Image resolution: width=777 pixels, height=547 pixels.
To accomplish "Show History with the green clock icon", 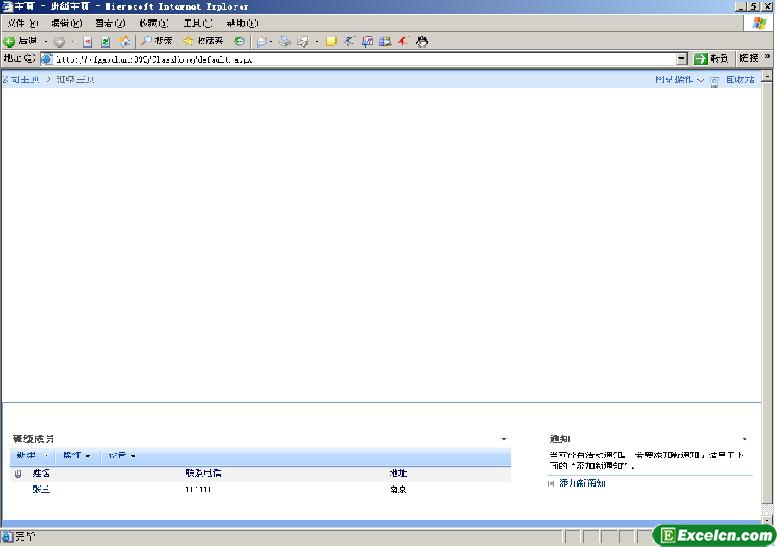I will (x=239, y=41).
